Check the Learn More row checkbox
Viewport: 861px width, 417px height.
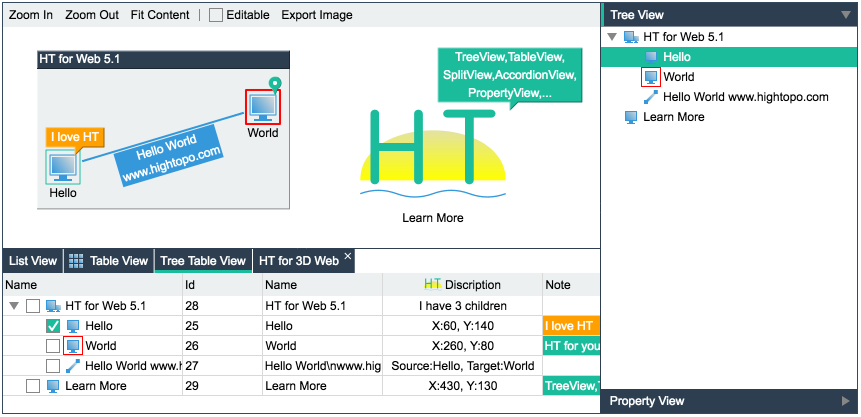[33, 386]
